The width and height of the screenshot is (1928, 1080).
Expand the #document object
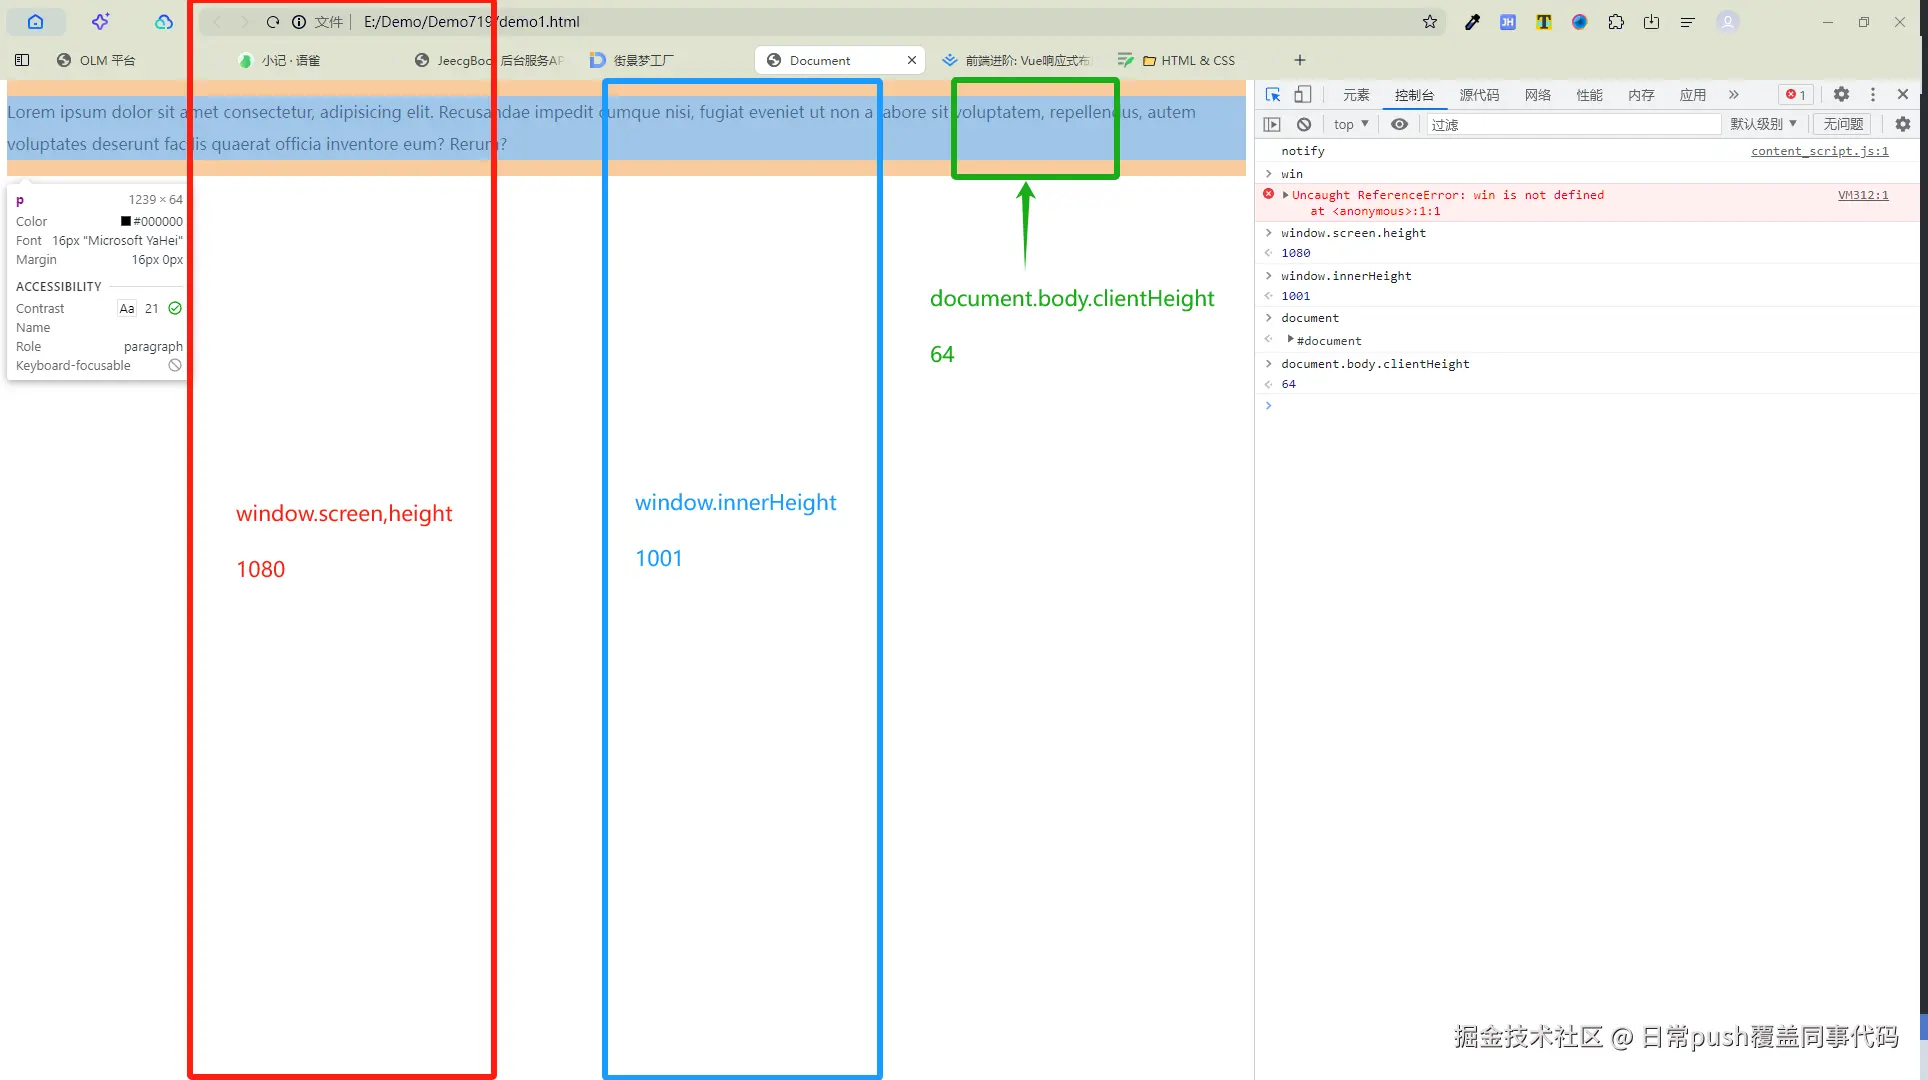1290,340
